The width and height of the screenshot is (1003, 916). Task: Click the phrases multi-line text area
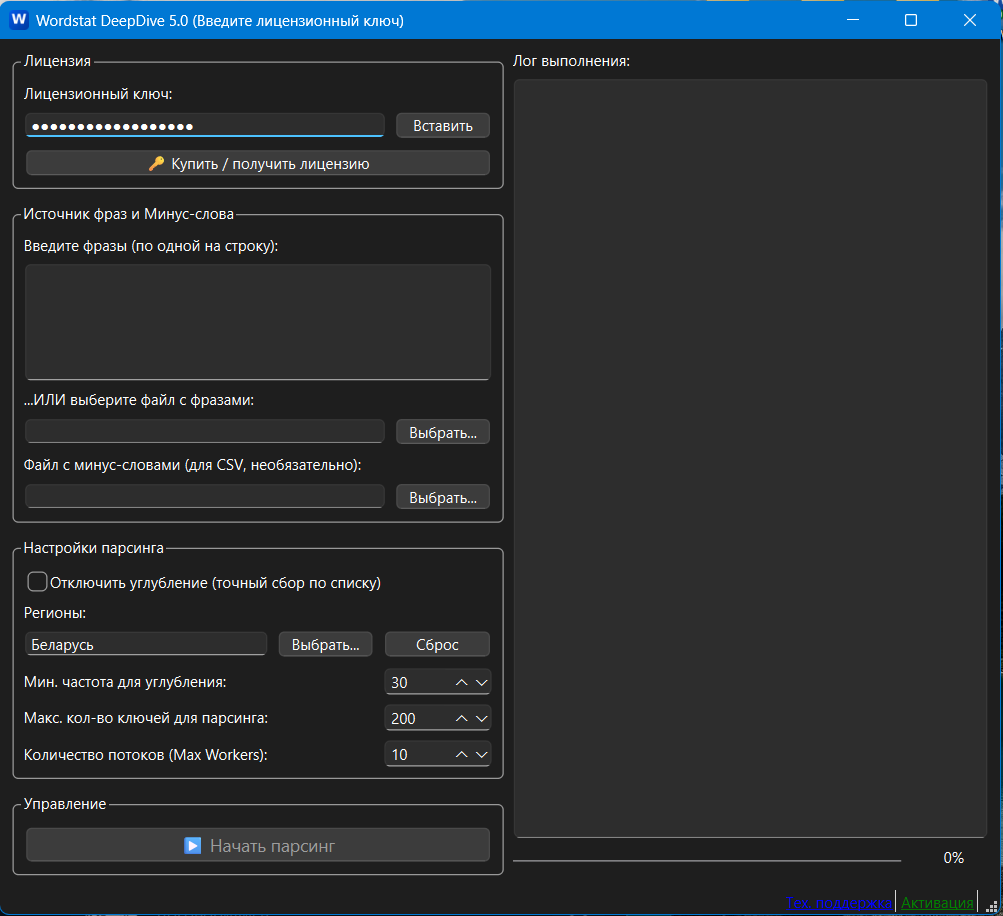[x=258, y=322]
